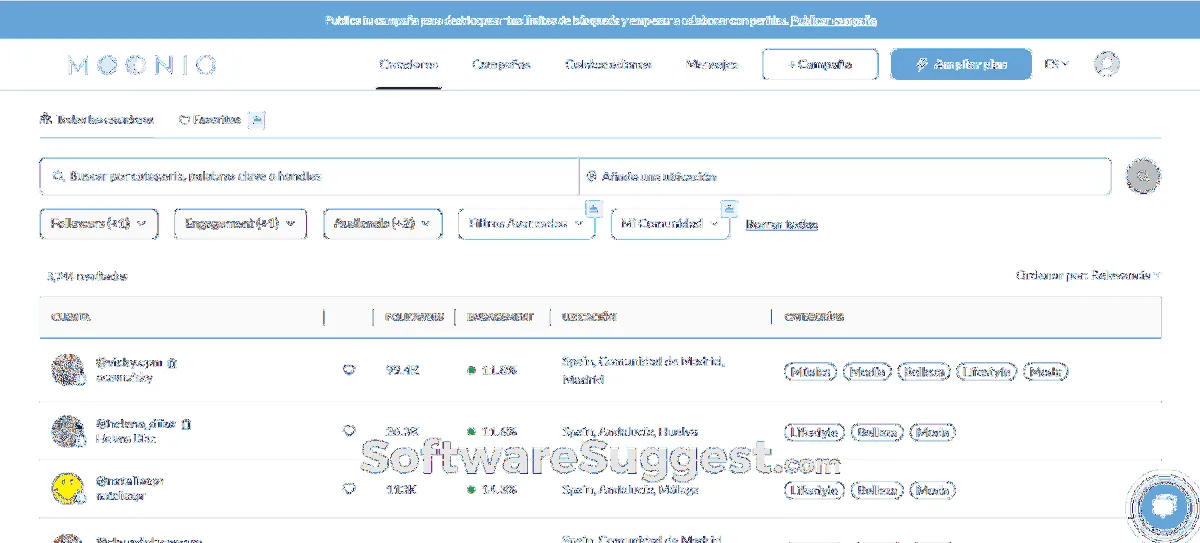Image resolution: width=1200 pixels, height=543 pixels.
Task: Open the user profile avatar menu
Action: click(x=1106, y=65)
